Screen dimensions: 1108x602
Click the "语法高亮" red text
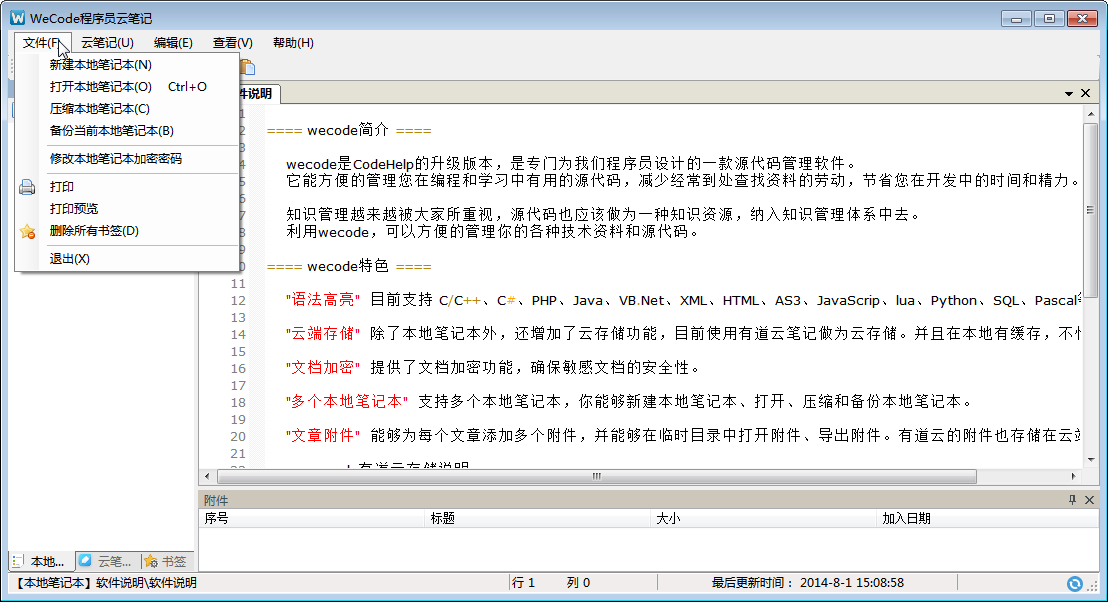click(323, 300)
